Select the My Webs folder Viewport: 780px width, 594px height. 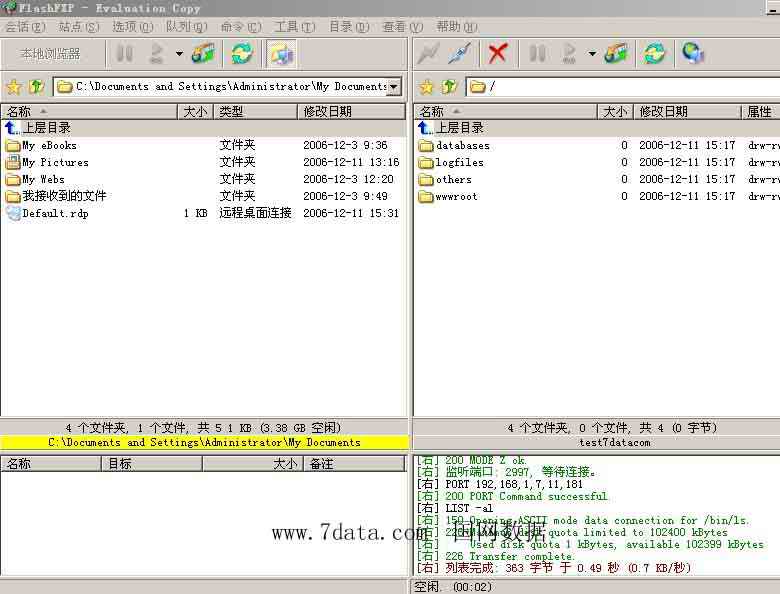(x=203, y=179)
